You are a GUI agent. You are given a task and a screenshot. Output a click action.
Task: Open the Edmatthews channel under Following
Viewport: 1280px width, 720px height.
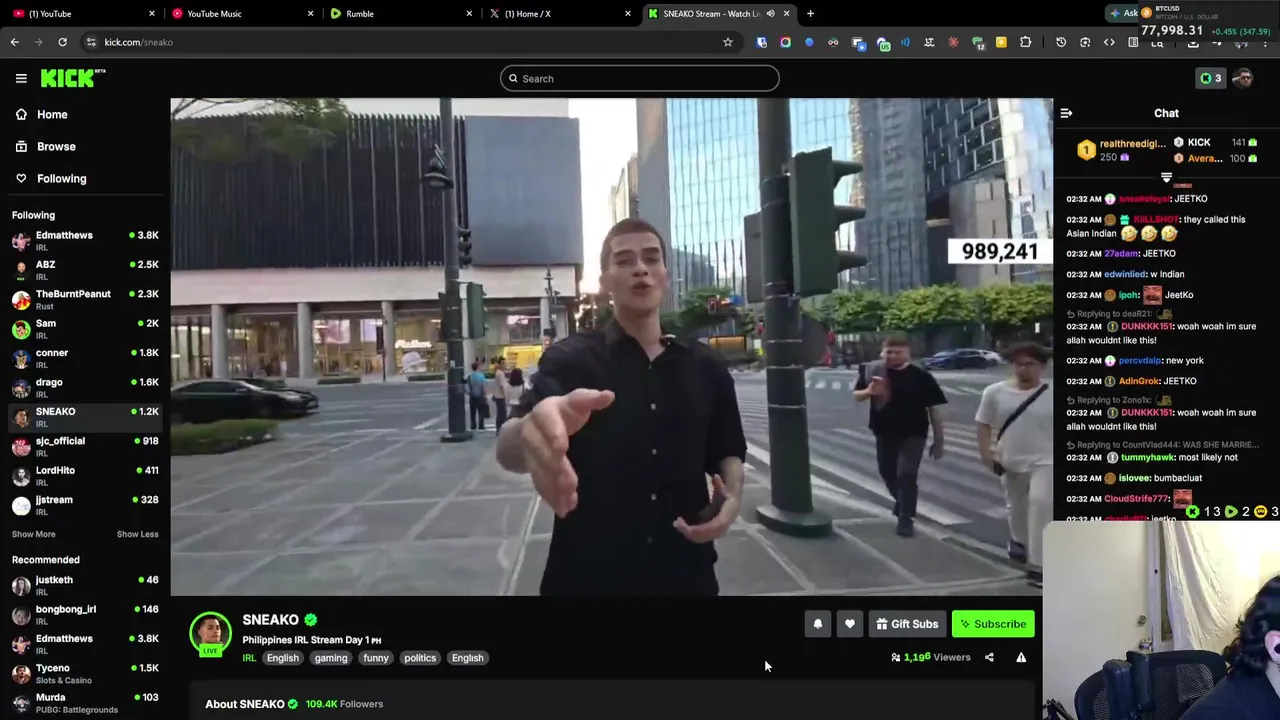click(x=85, y=240)
